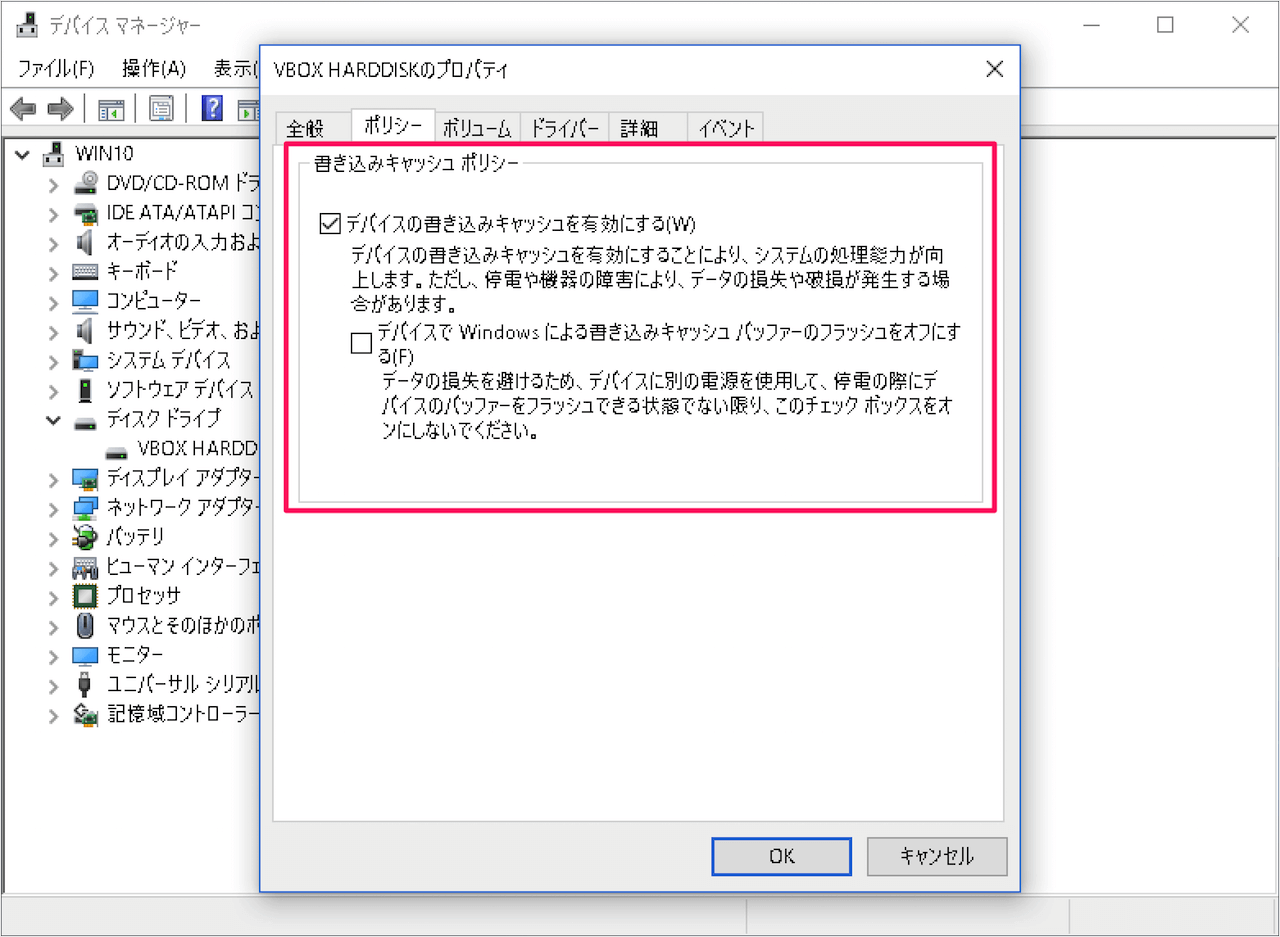1280x937 pixels.
Task: Click the audio input (オーディオの入力) speaker icon
Action: tap(86, 242)
